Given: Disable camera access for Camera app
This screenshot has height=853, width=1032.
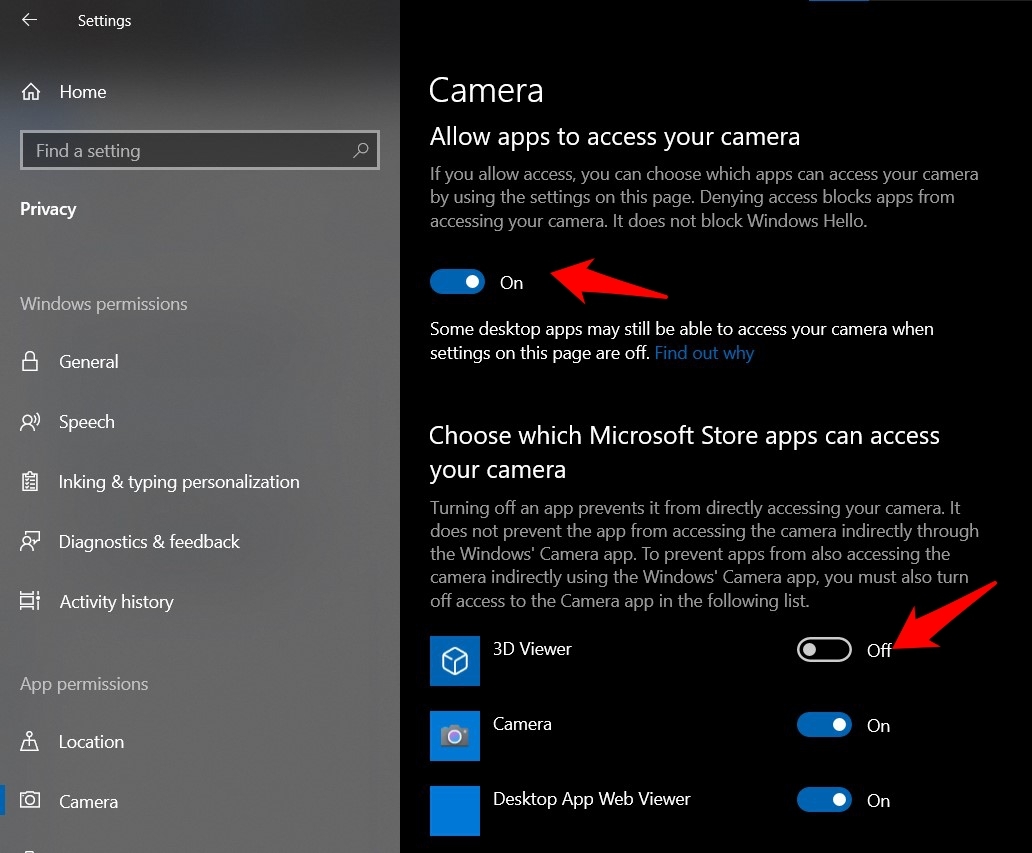Looking at the screenshot, I should click(x=824, y=725).
